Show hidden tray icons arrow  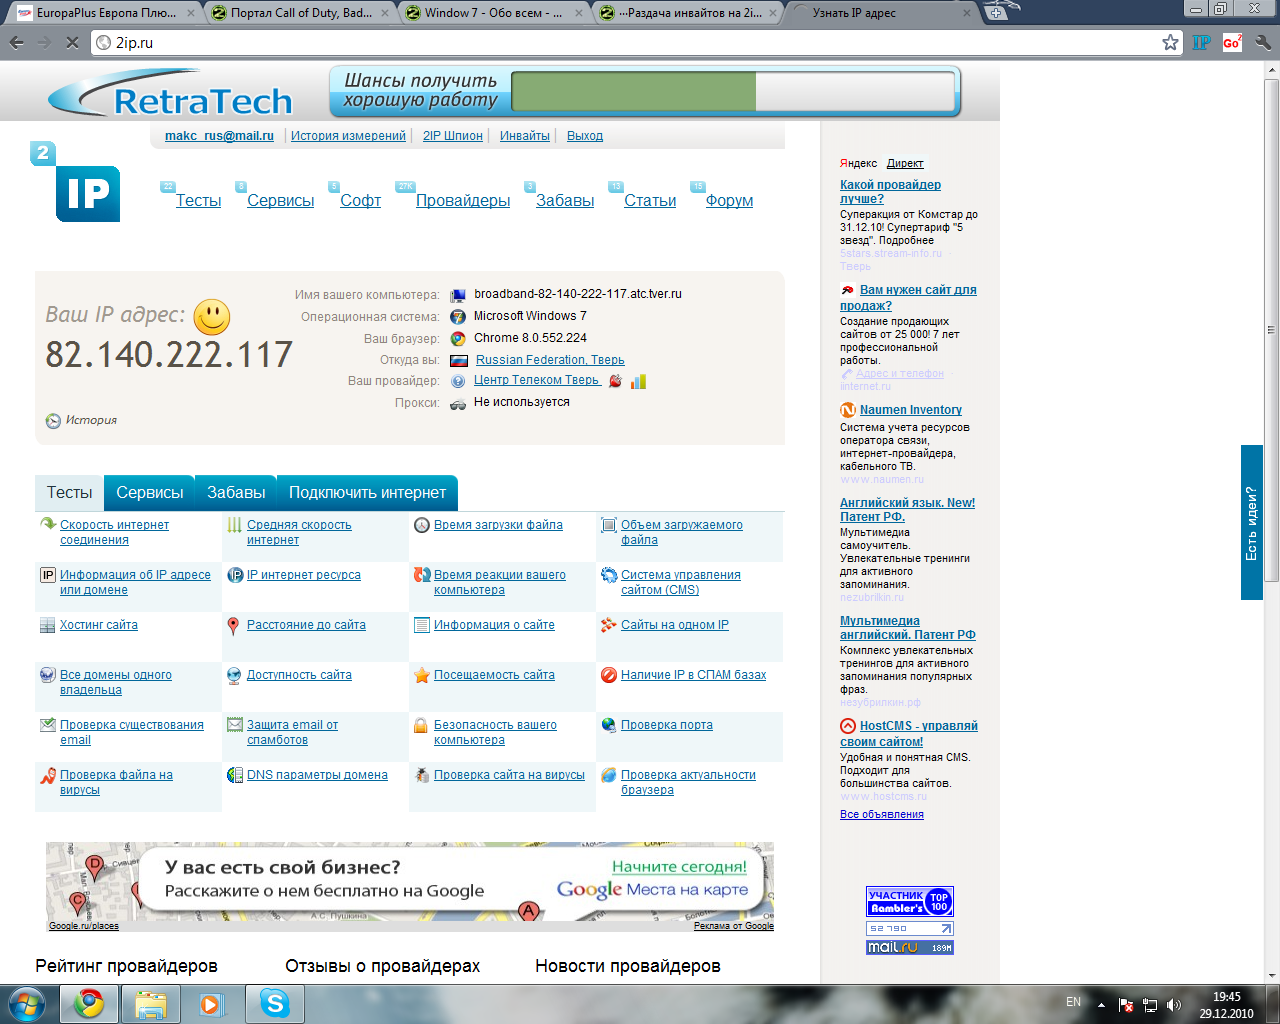1101,1005
